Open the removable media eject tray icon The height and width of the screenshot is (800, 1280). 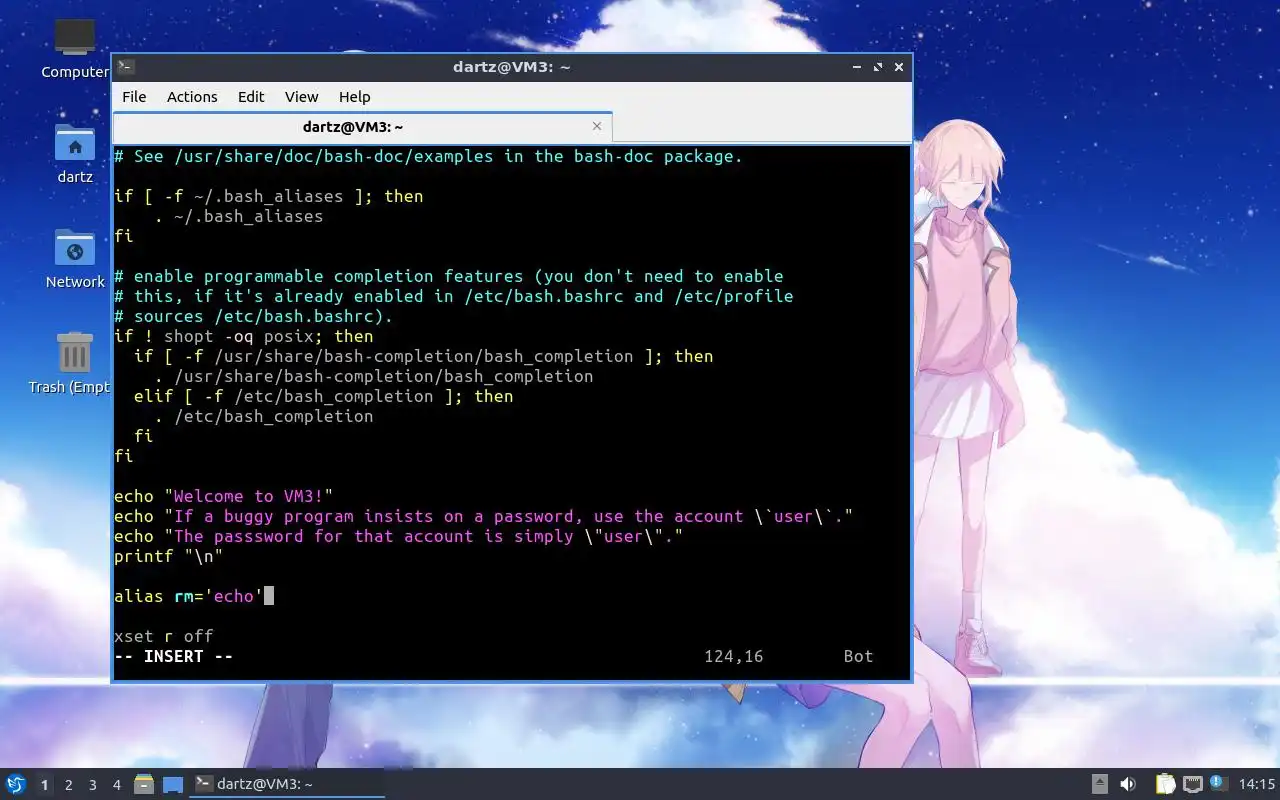pos(1100,784)
